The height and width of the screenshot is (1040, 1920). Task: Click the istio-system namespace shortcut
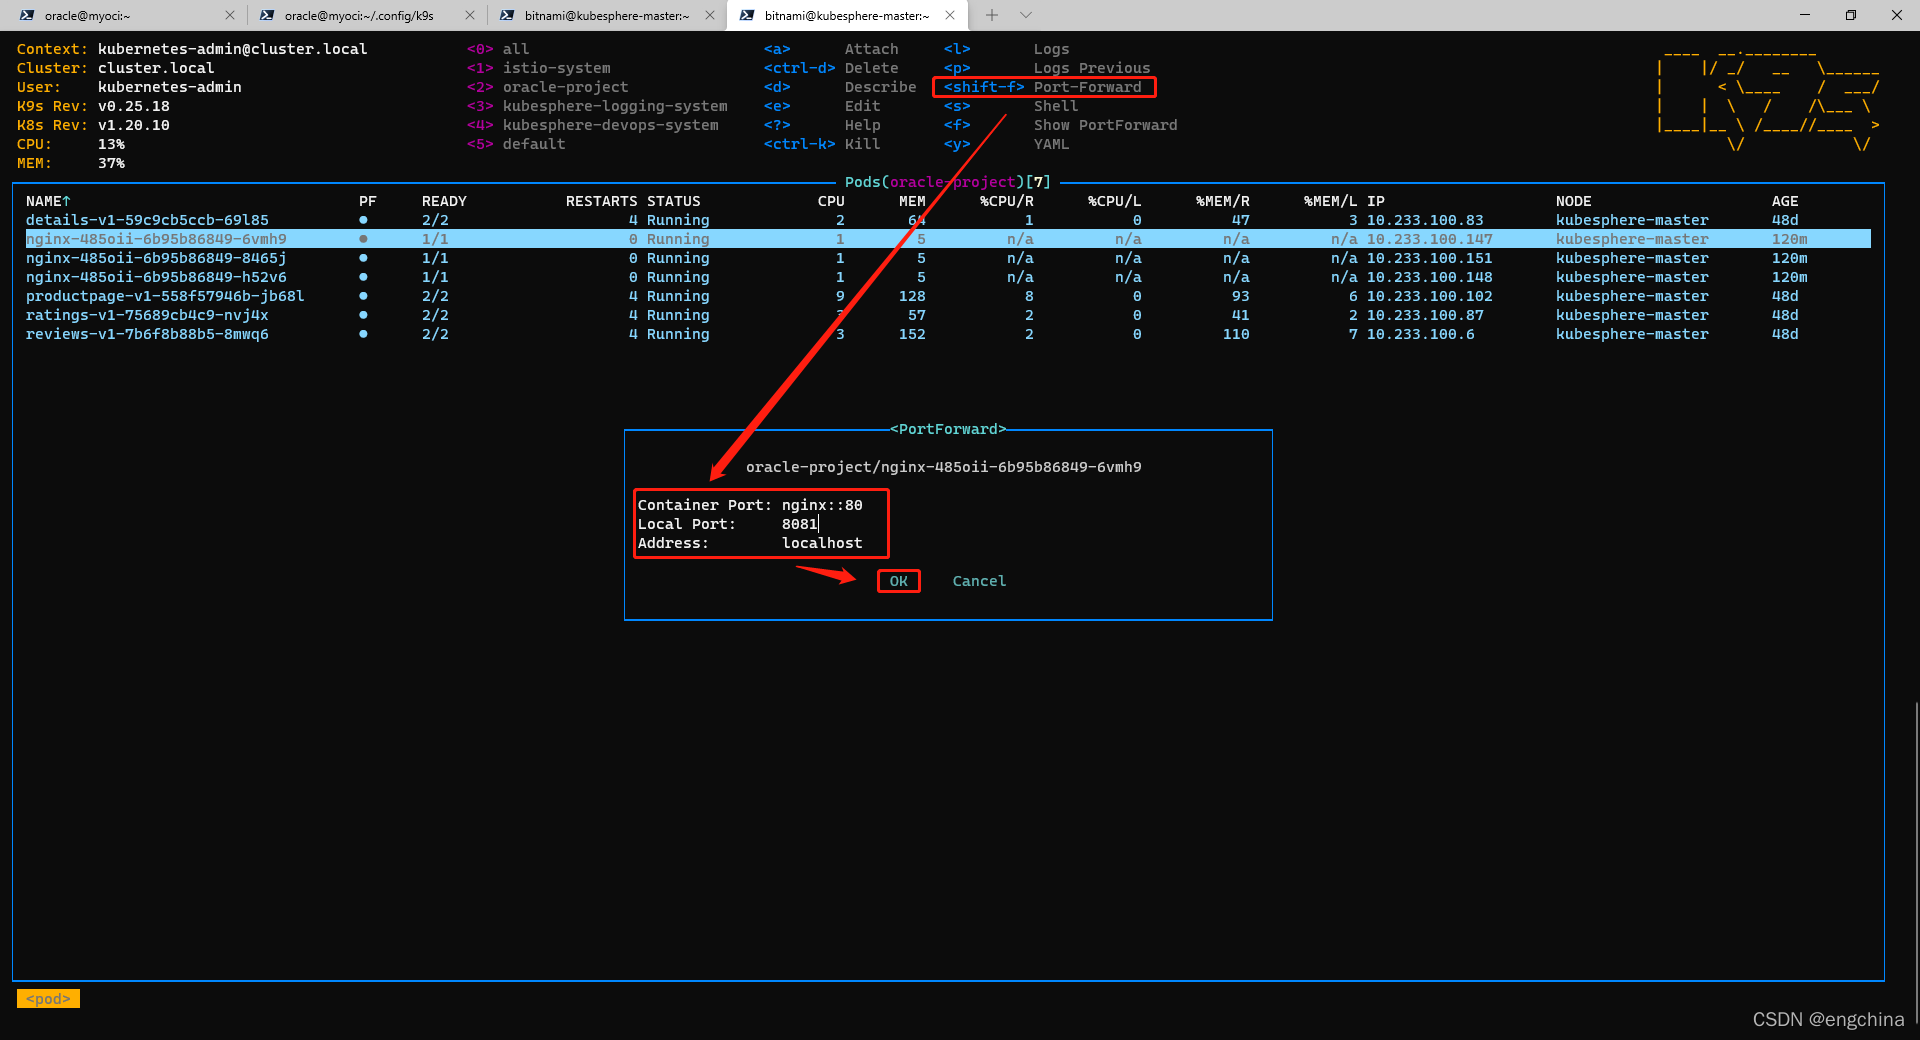coord(538,68)
